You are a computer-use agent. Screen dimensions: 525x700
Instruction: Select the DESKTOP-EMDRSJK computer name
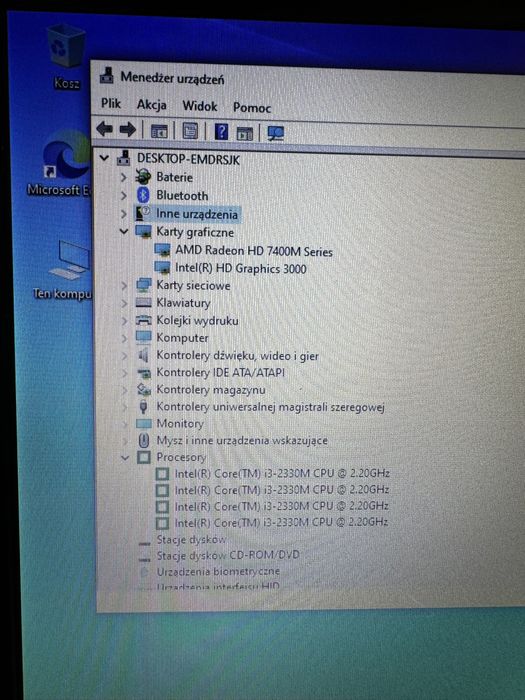click(x=188, y=159)
